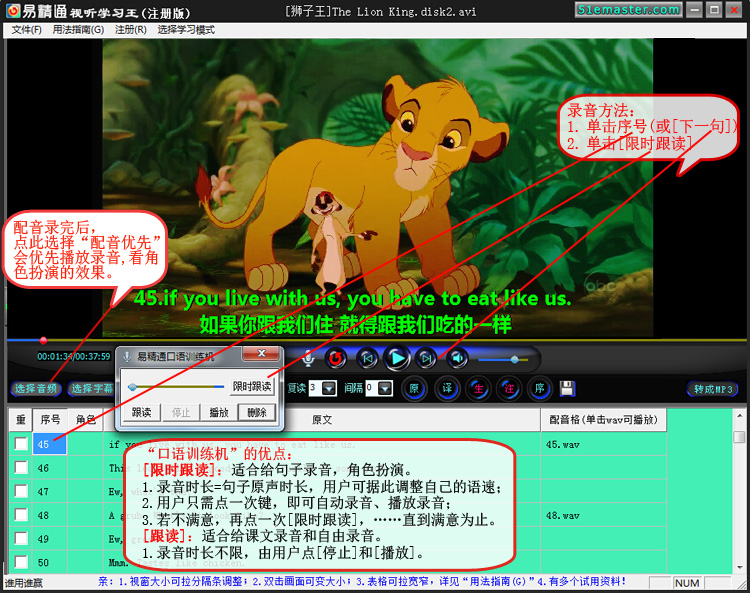This screenshot has width=750, height=593.
Task: Minimize the application window
Action: pos(695,10)
